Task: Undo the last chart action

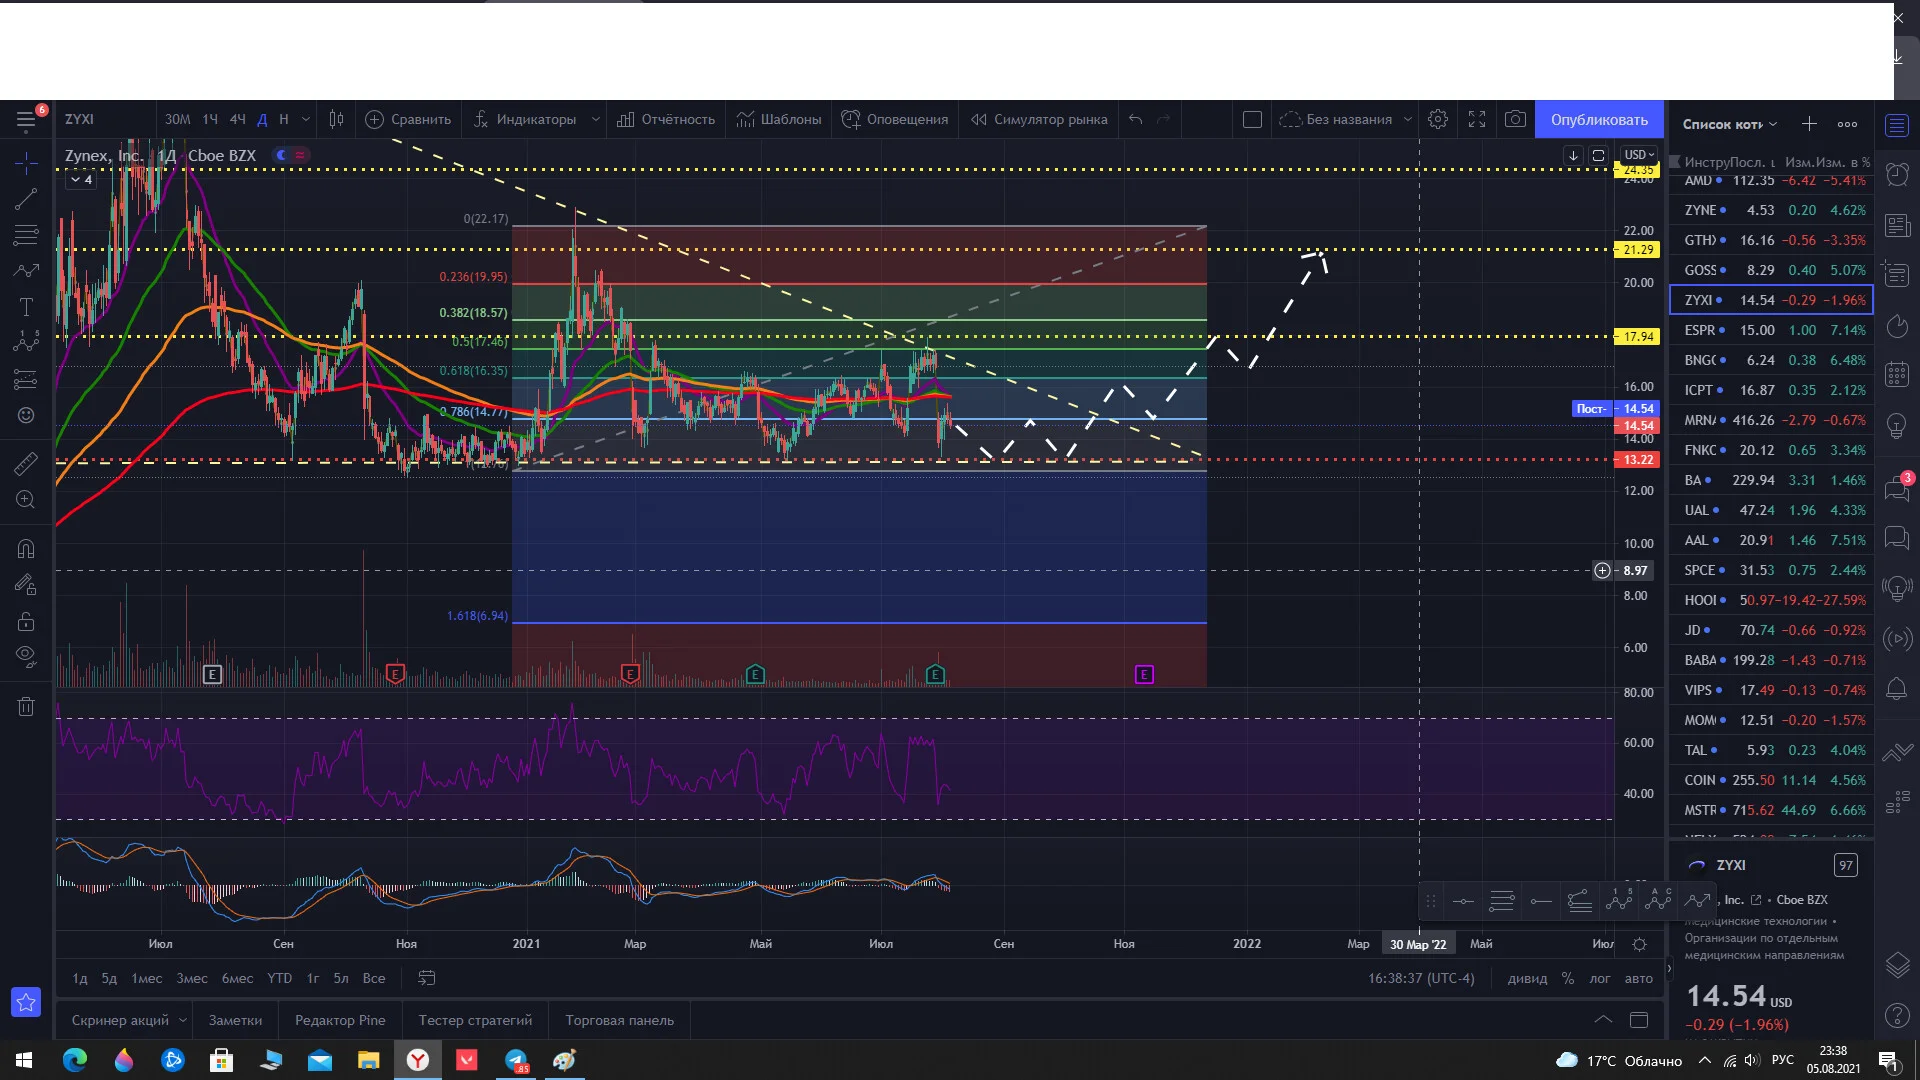Action: [x=1136, y=120]
